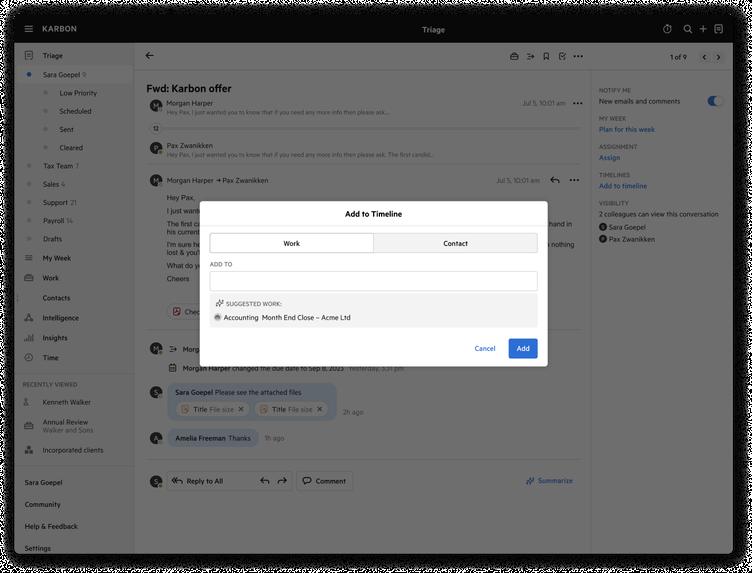Open Low Priority folder
The image size is (752, 573).
(x=78, y=93)
